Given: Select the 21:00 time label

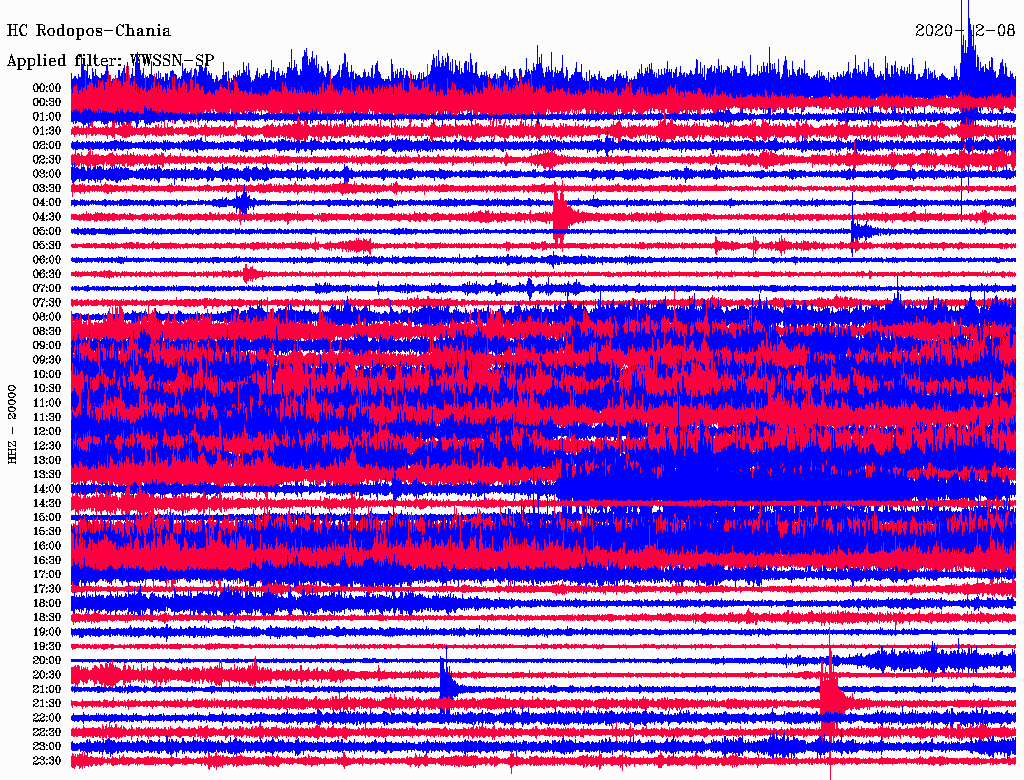Looking at the screenshot, I should pyautogui.click(x=46, y=690).
